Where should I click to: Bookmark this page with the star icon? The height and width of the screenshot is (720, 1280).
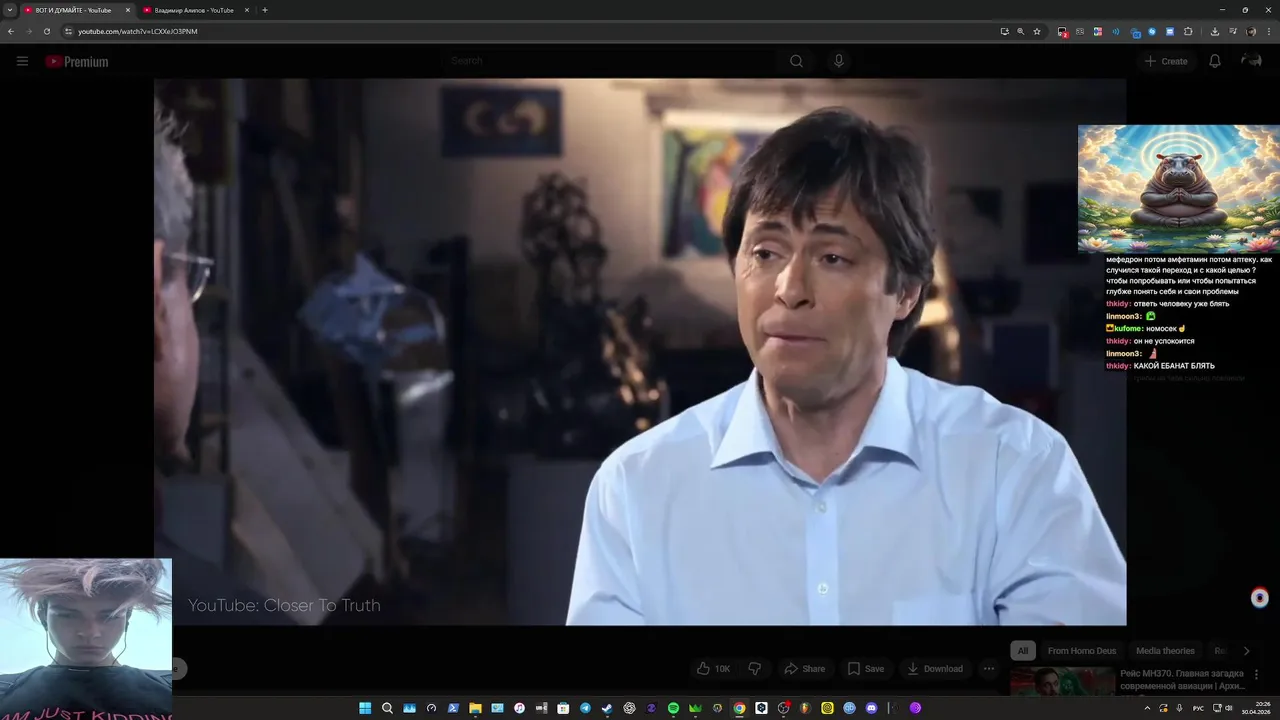[1037, 31]
